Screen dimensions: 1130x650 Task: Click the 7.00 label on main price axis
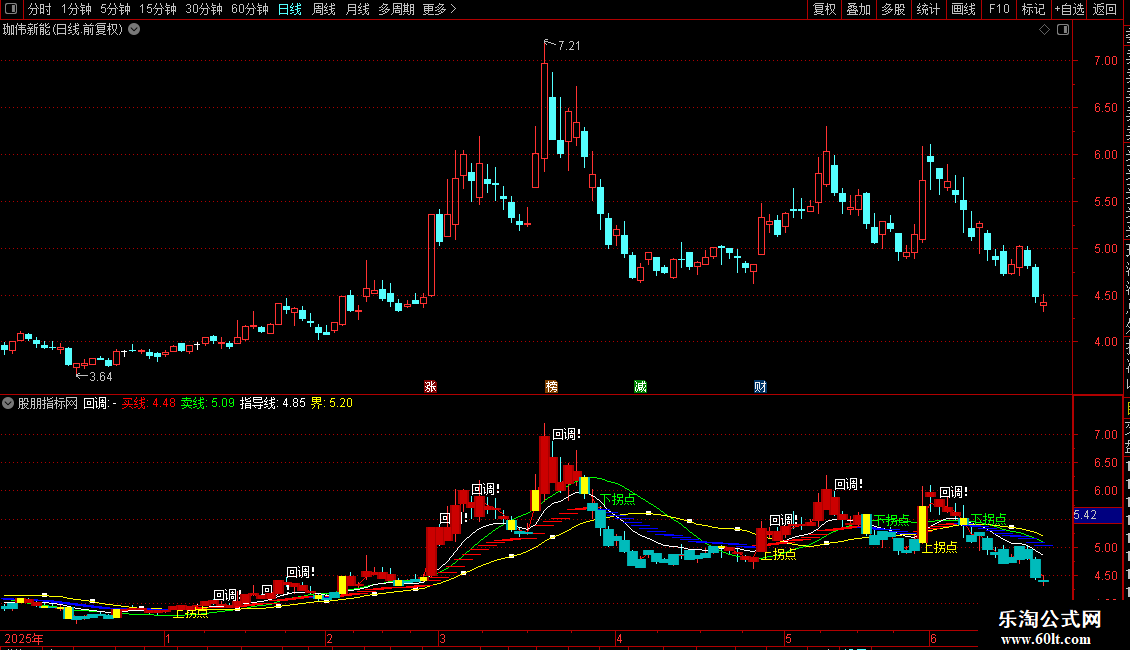[x=1105, y=61]
